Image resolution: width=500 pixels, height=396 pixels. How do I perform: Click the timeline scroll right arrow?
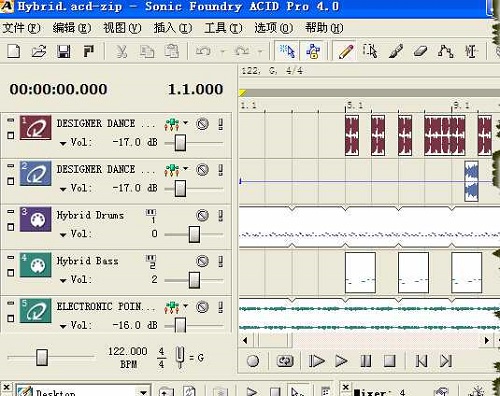click(x=487, y=340)
